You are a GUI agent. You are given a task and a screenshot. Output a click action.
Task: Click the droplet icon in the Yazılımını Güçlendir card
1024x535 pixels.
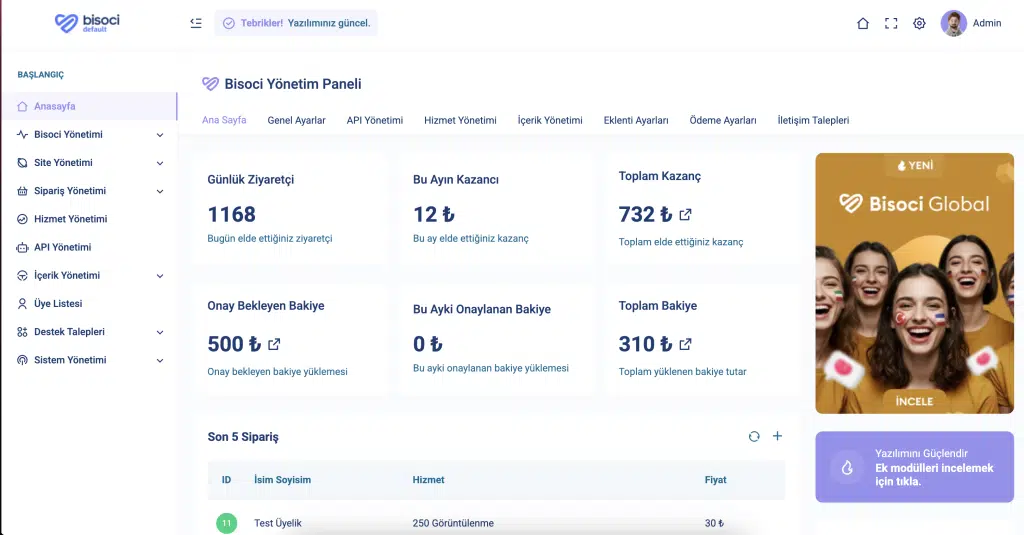(x=847, y=468)
